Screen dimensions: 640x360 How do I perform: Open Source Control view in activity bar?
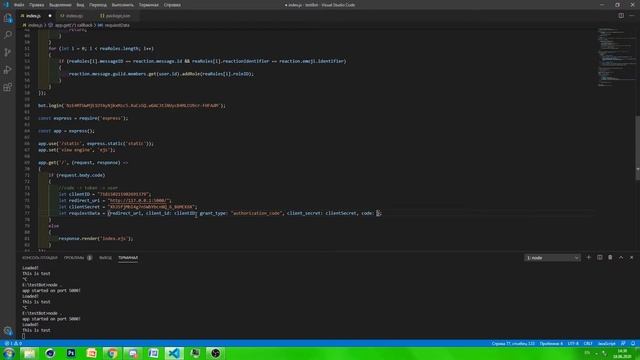[x=8, y=52]
